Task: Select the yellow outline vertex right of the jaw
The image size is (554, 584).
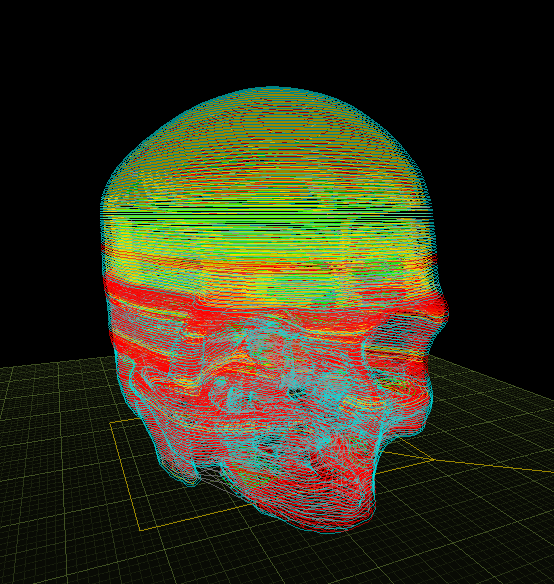Action: [x=432, y=459]
